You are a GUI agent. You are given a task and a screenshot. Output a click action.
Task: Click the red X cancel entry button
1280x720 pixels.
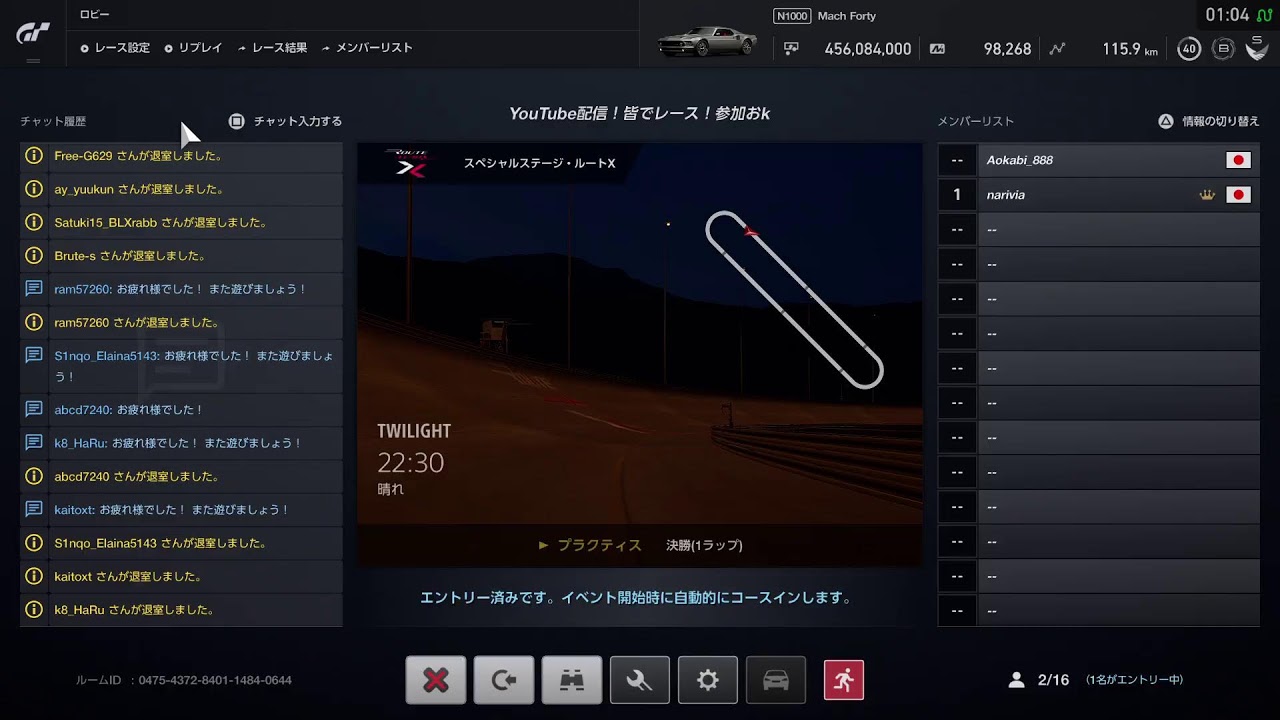pos(435,680)
